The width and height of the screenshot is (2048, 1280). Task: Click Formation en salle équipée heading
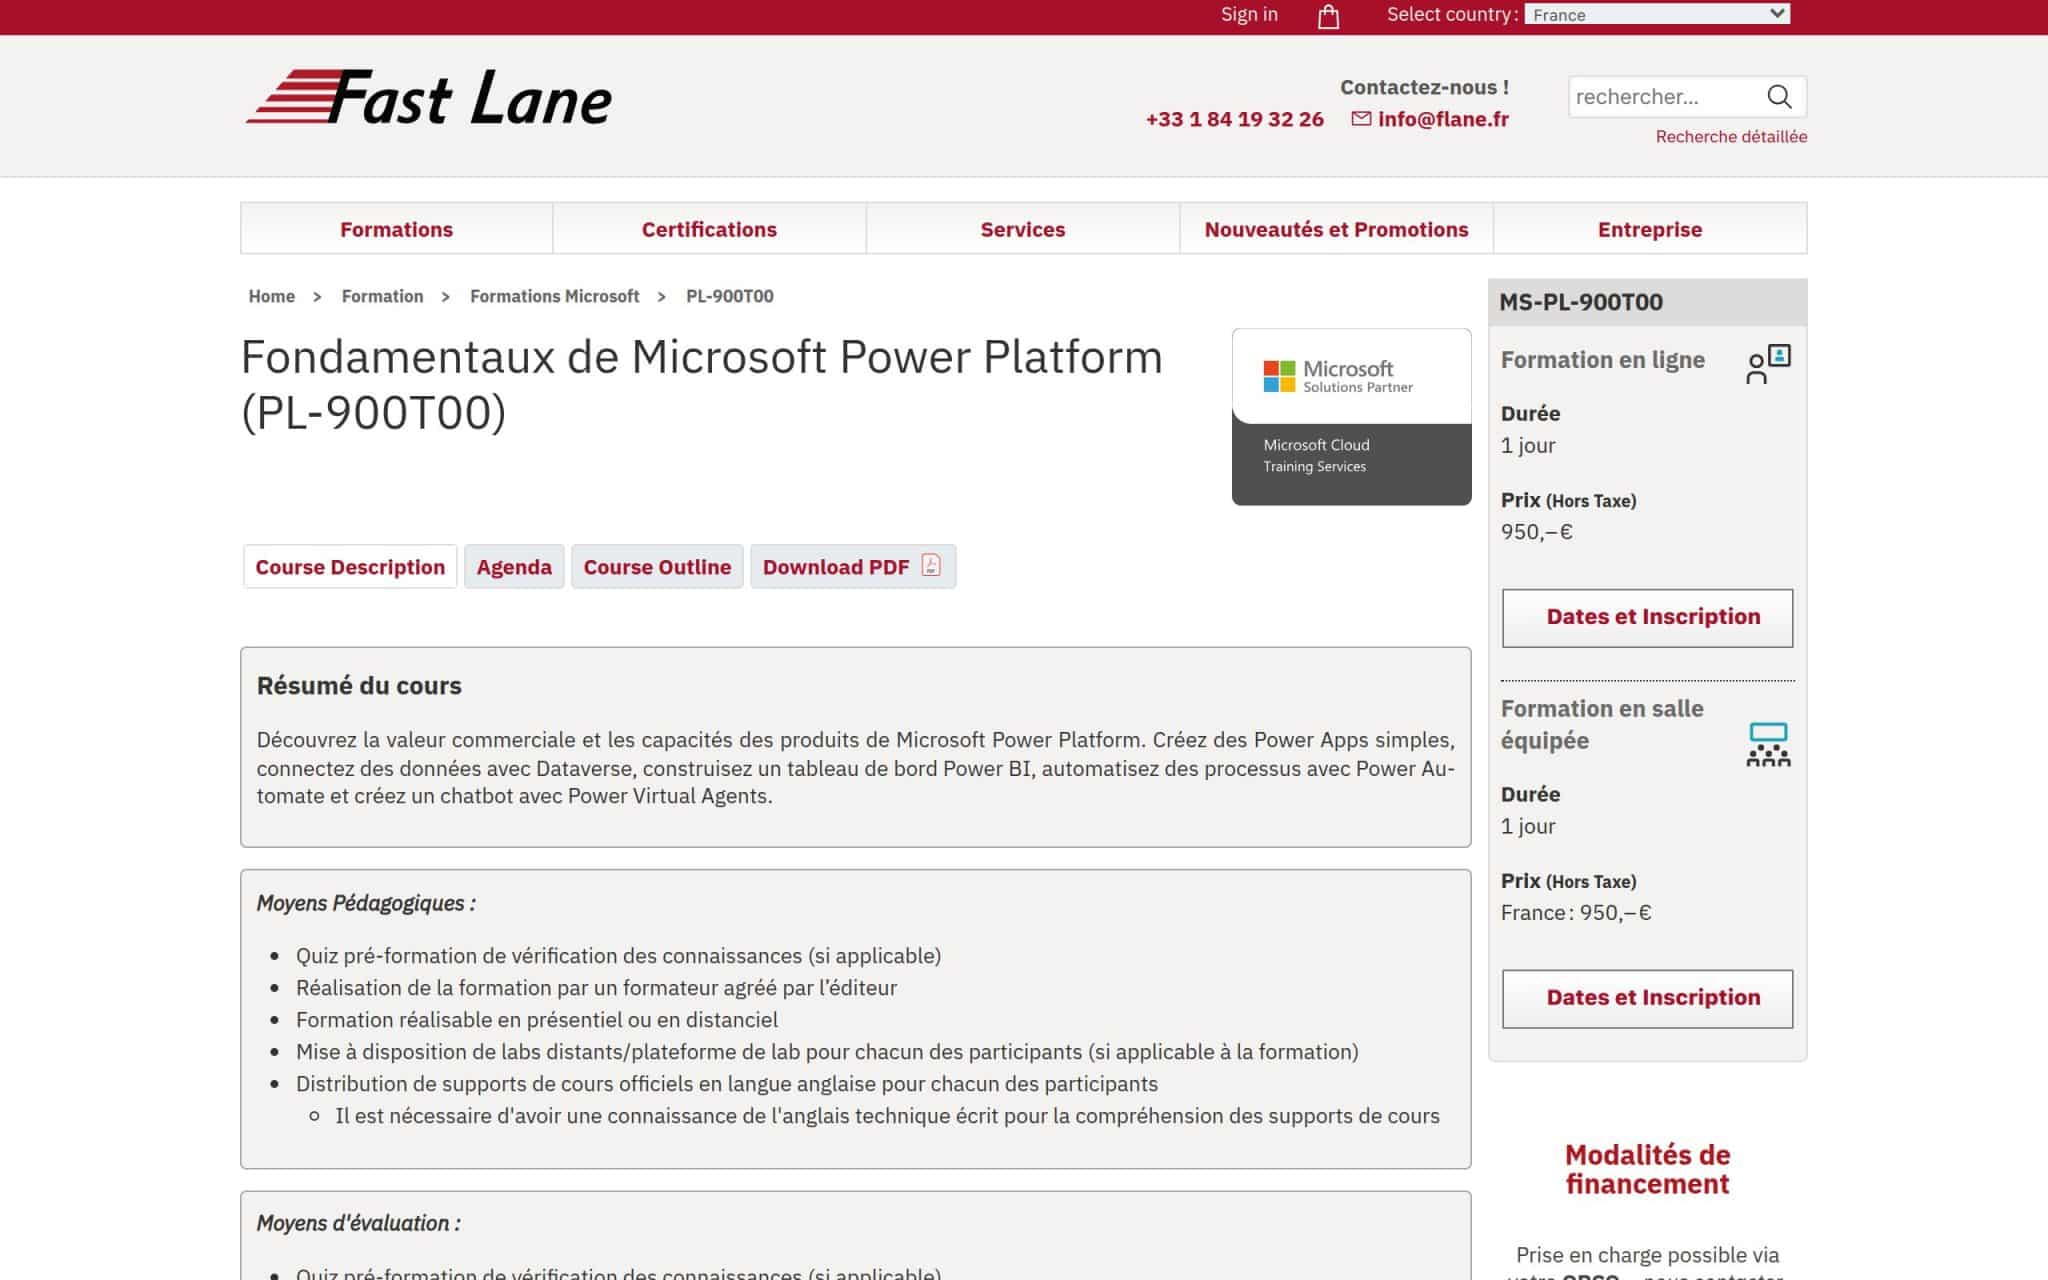click(1602, 724)
